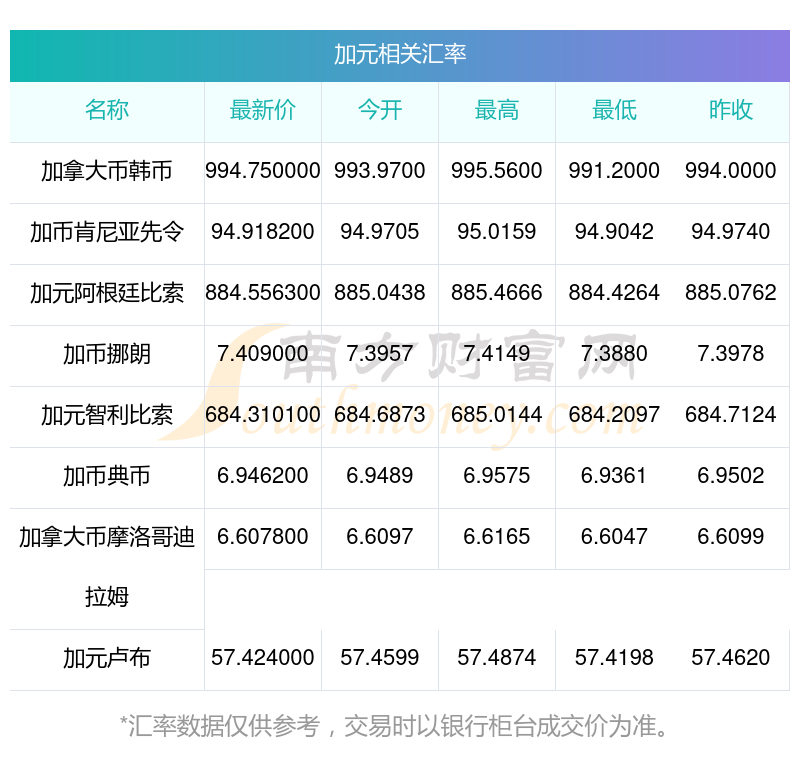Click the 加拿大币韩币 row name
Image resolution: width=800 pixels, height=757 pixels.
click(x=107, y=171)
